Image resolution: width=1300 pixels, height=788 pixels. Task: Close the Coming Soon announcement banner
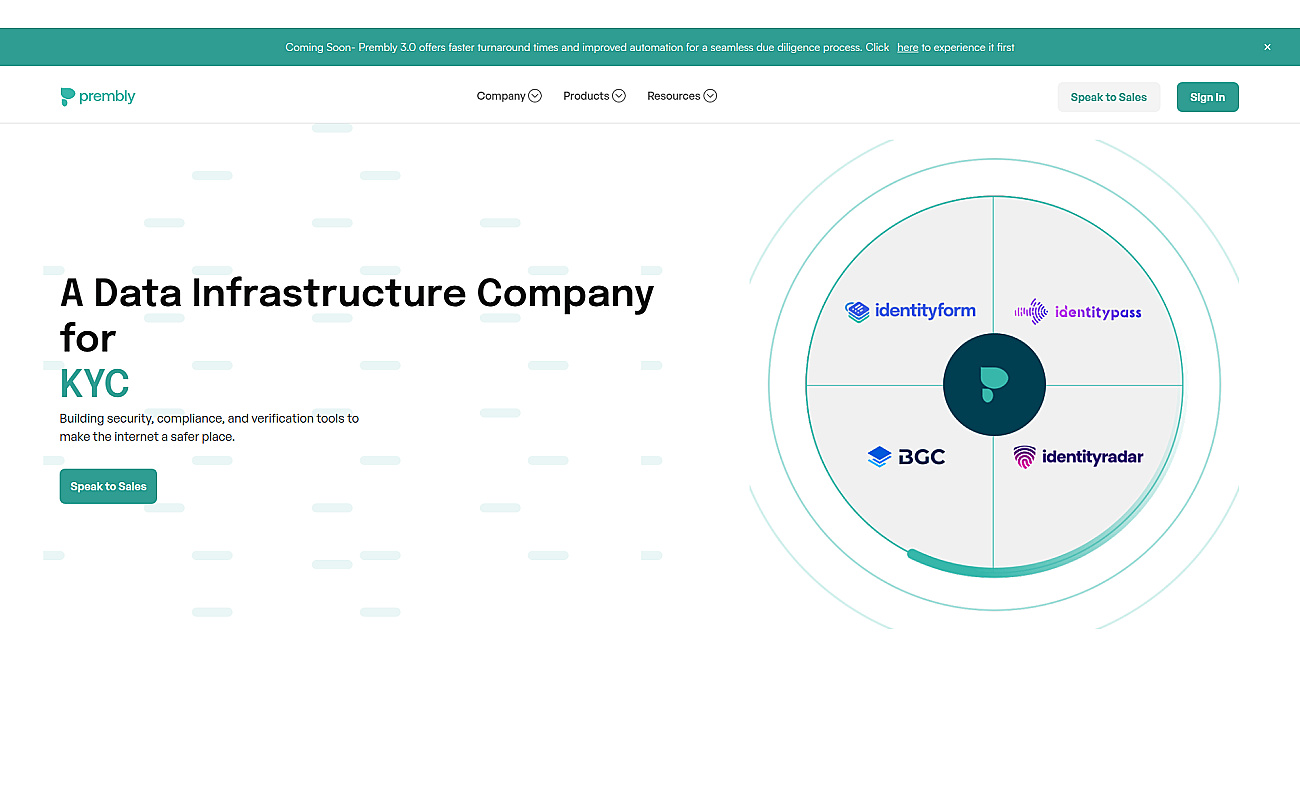pos(1267,47)
